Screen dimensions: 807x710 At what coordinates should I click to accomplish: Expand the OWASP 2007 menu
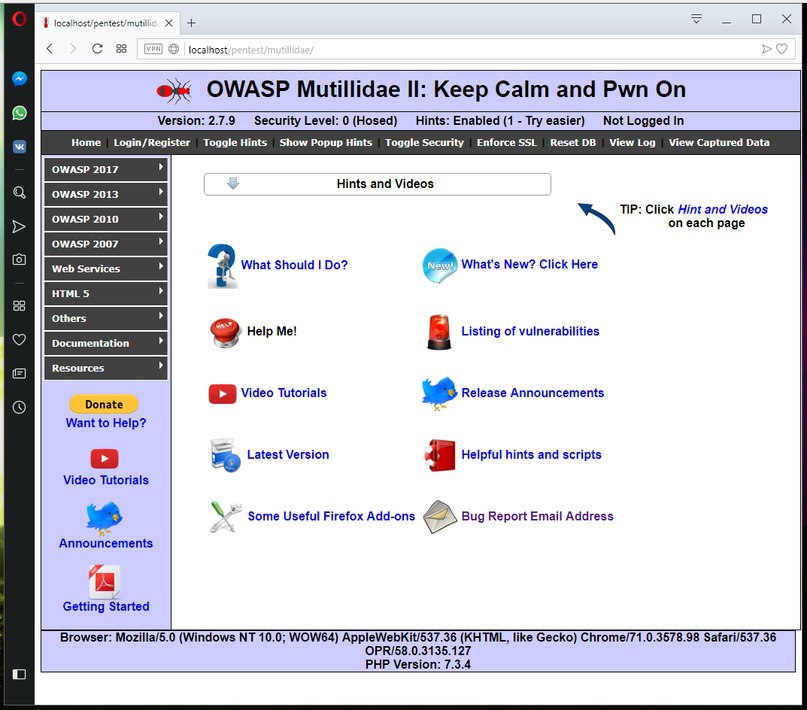(x=106, y=243)
